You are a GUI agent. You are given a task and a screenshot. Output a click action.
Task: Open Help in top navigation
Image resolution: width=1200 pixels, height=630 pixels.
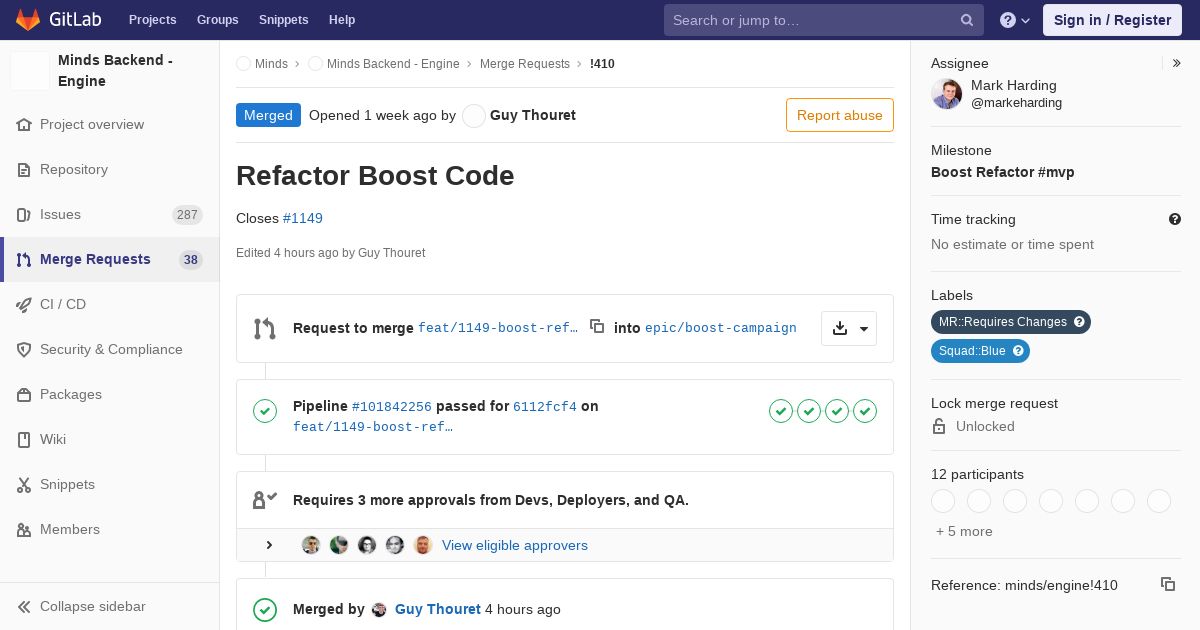click(342, 20)
